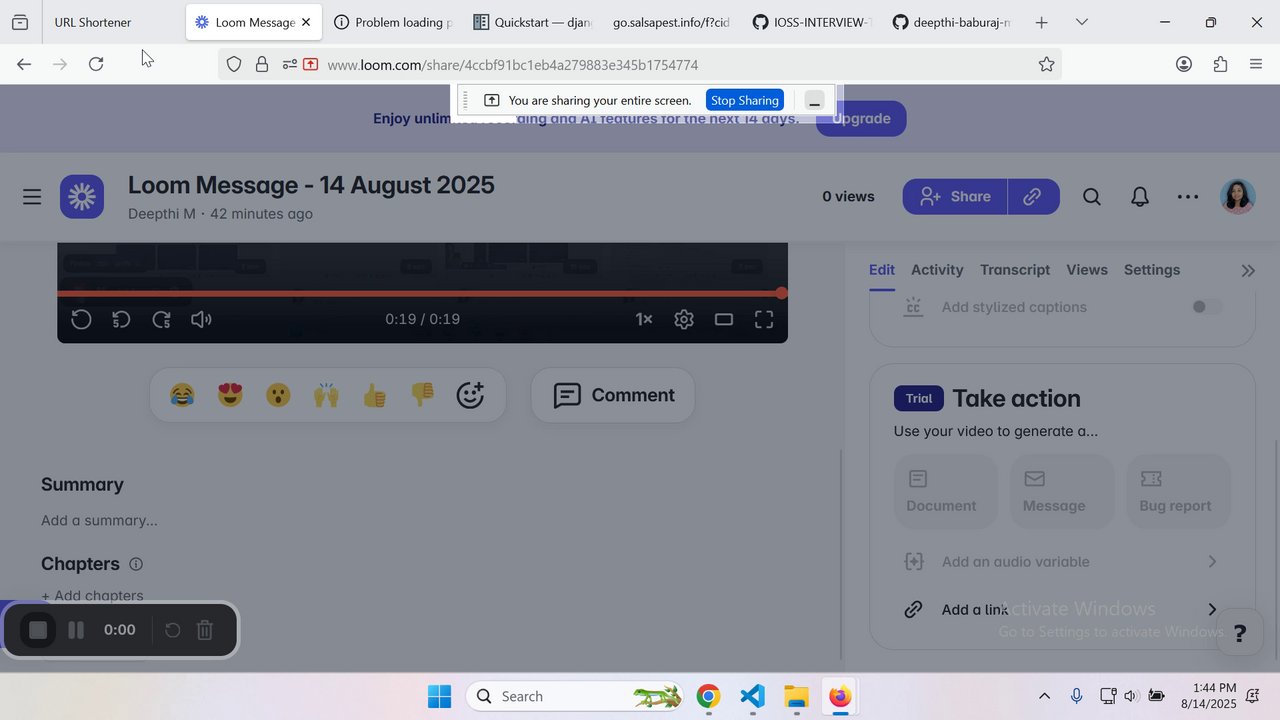
Task: Stop the Loom recording
Action: tap(38, 630)
